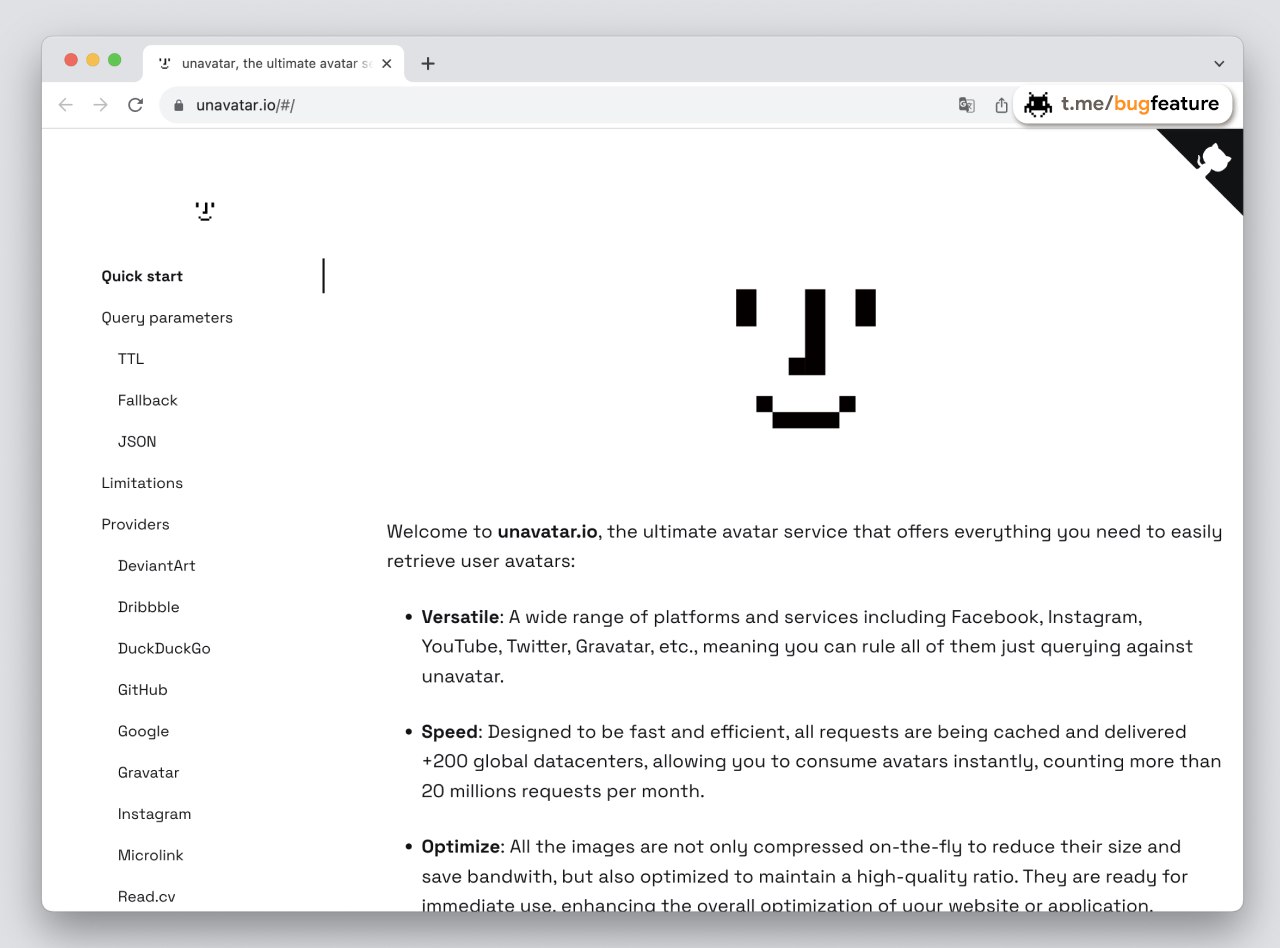Go to Query parameters in the sidebar
Screen dimensions: 1280x948
coord(167,318)
